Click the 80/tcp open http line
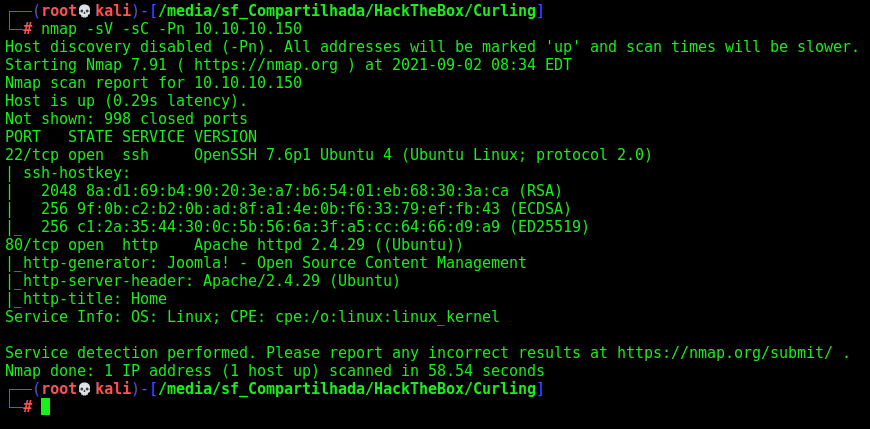The width and height of the screenshot is (870, 429). [234, 245]
